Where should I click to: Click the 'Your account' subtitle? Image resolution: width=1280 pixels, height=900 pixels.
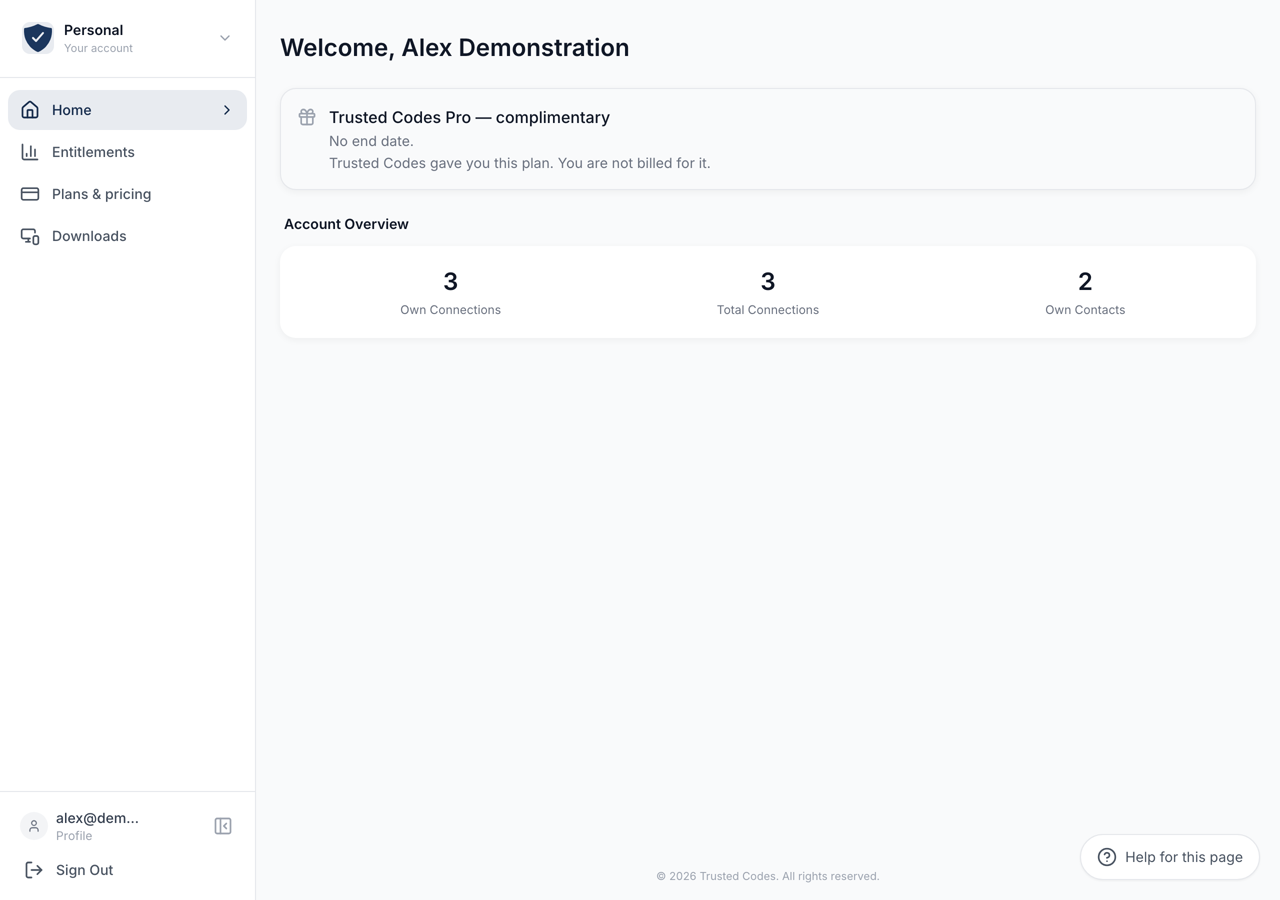(x=98, y=48)
